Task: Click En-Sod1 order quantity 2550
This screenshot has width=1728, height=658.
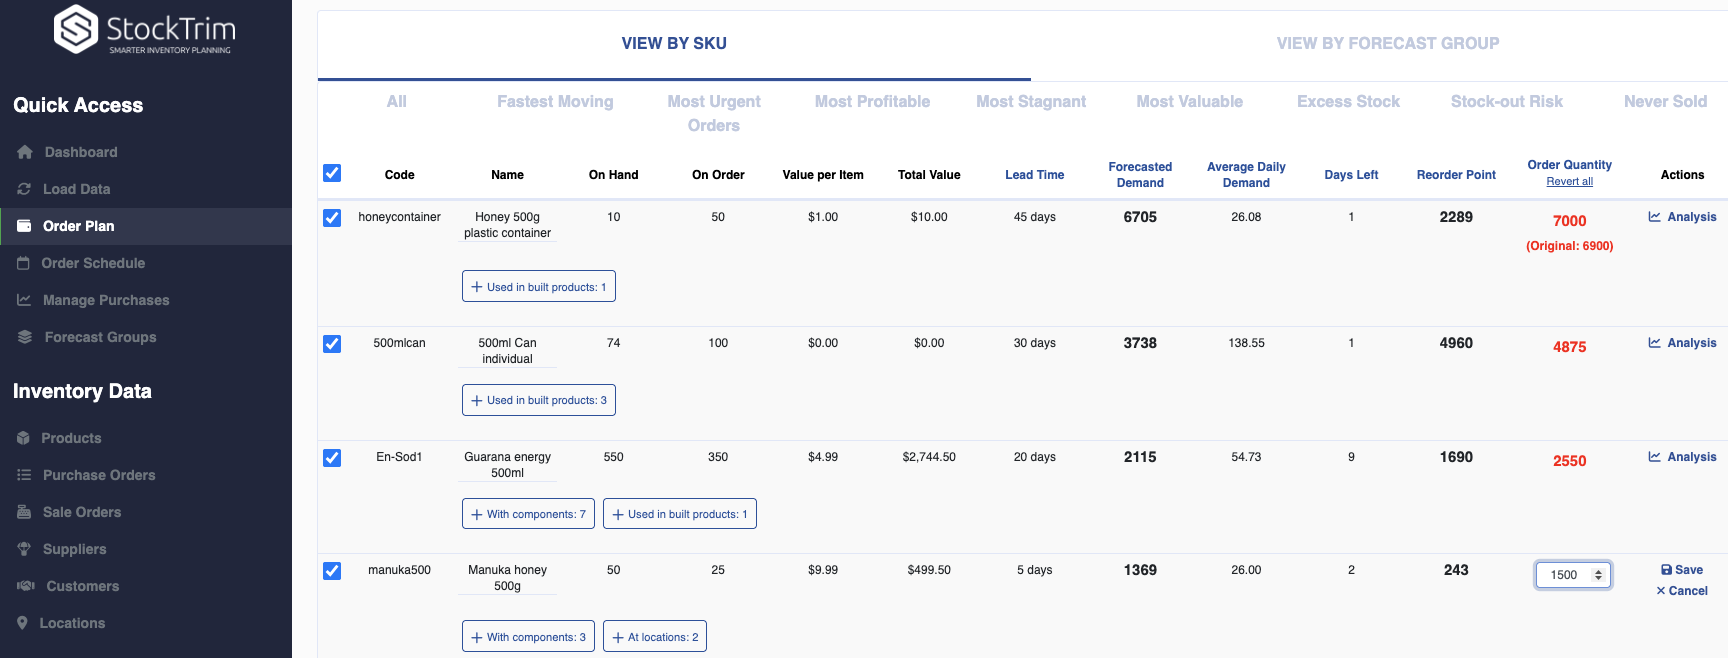Action: point(1569,461)
